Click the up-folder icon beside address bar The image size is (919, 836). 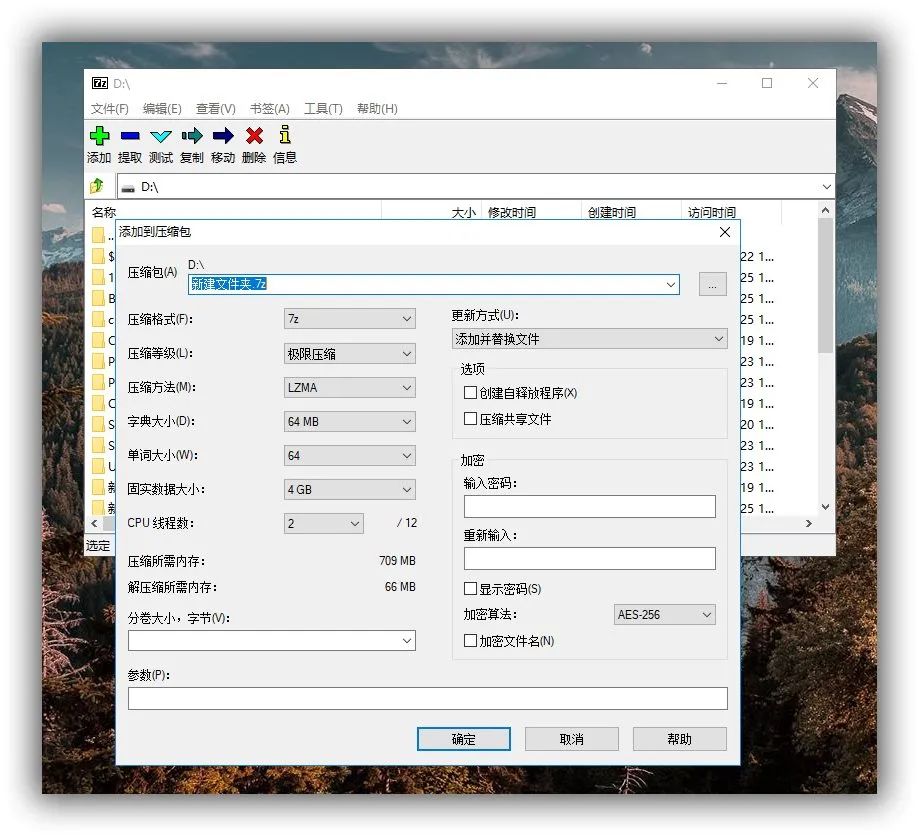(x=97, y=186)
